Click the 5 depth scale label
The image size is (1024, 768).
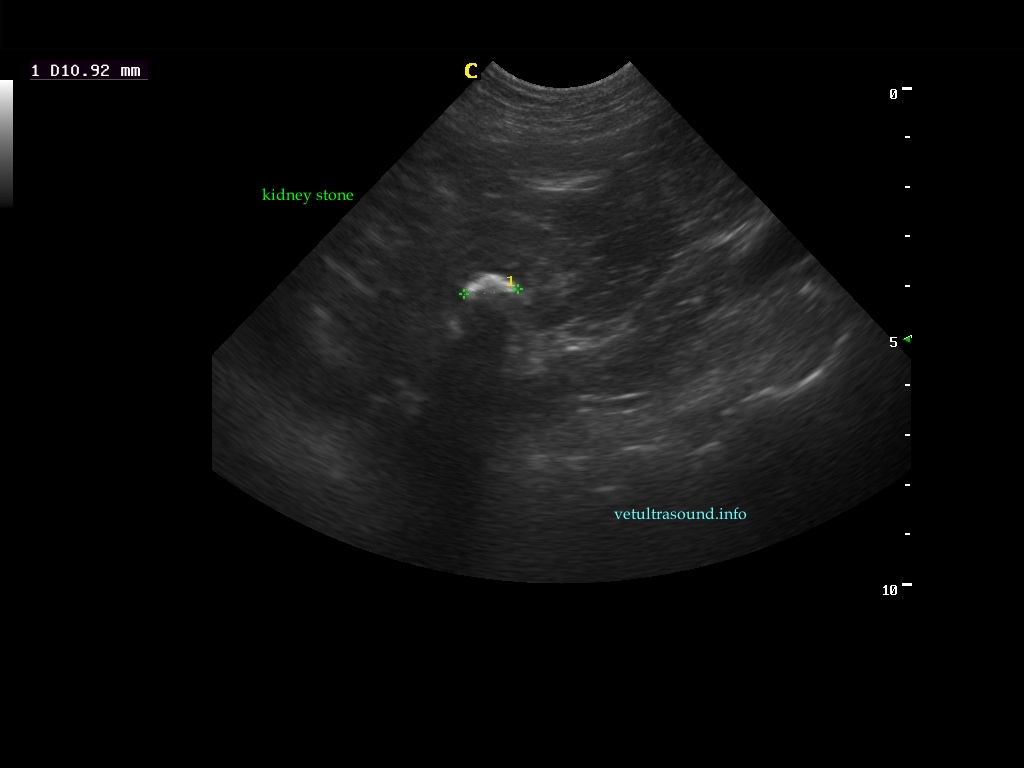pos(893,342)
